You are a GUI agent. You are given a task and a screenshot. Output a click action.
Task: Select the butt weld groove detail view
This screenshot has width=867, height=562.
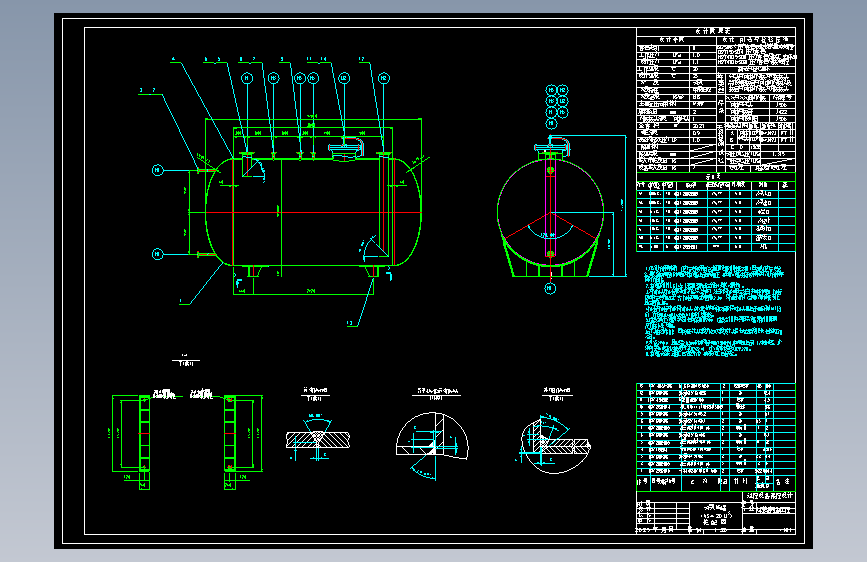point(317,438)
